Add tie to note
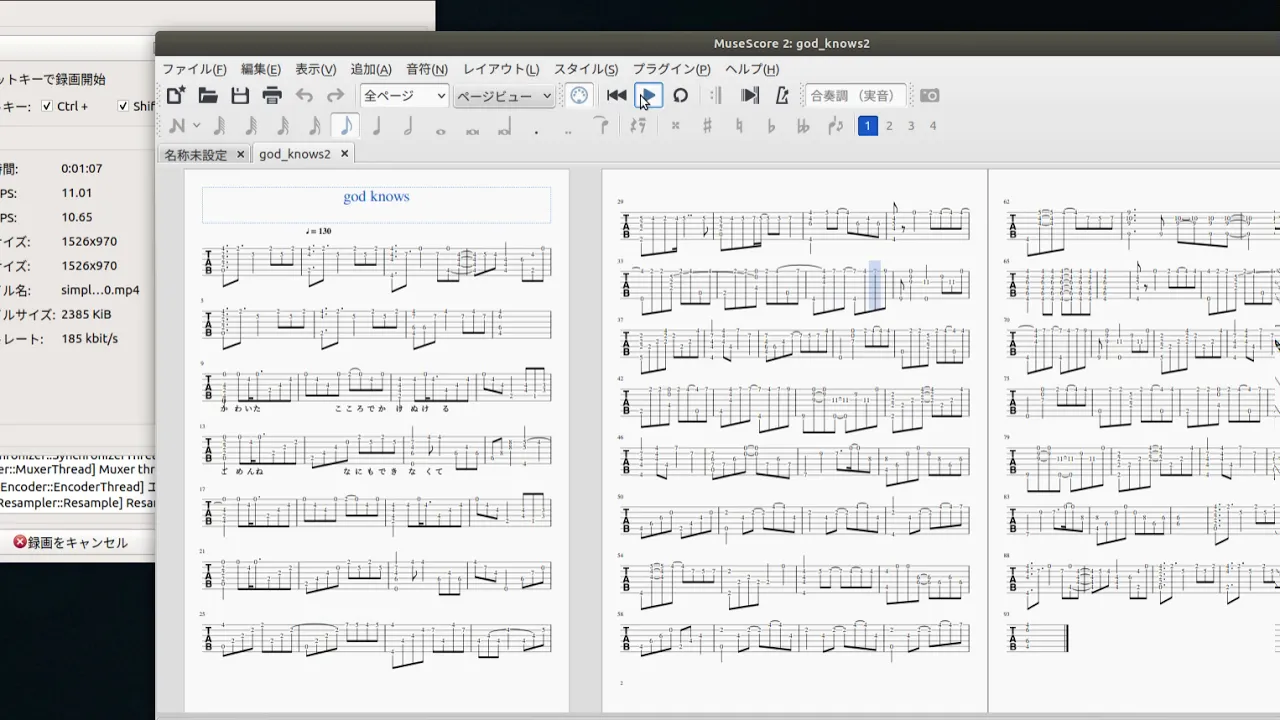 [601, 126]
